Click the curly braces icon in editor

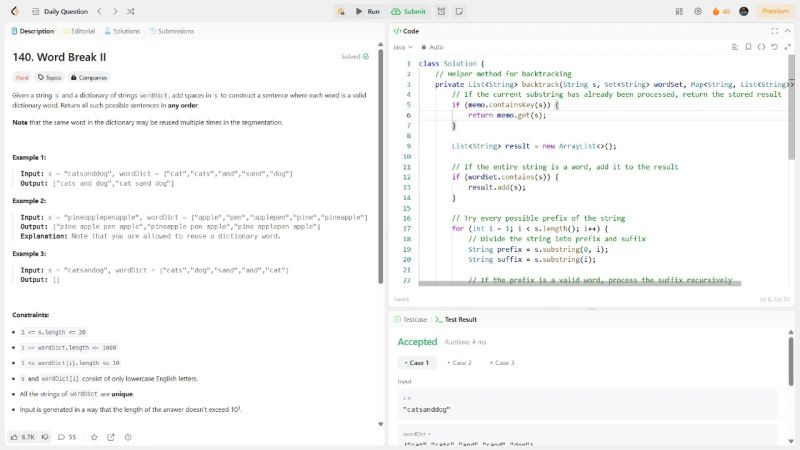[x=761, y=47]
